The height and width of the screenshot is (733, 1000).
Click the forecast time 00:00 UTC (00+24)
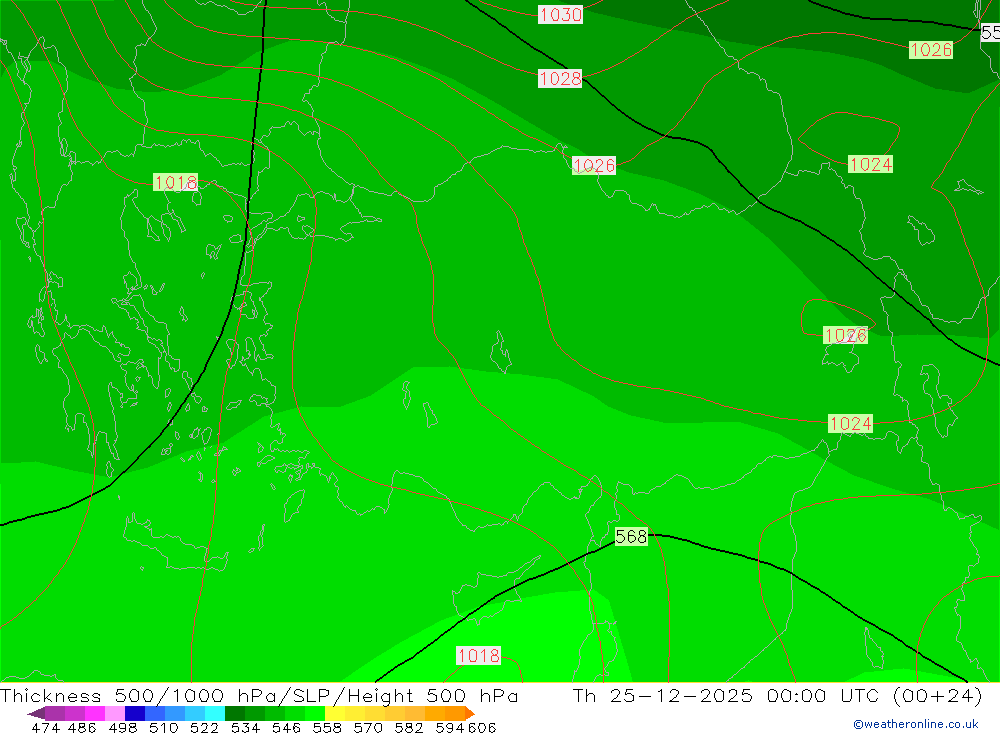click(x=874, y=695)
